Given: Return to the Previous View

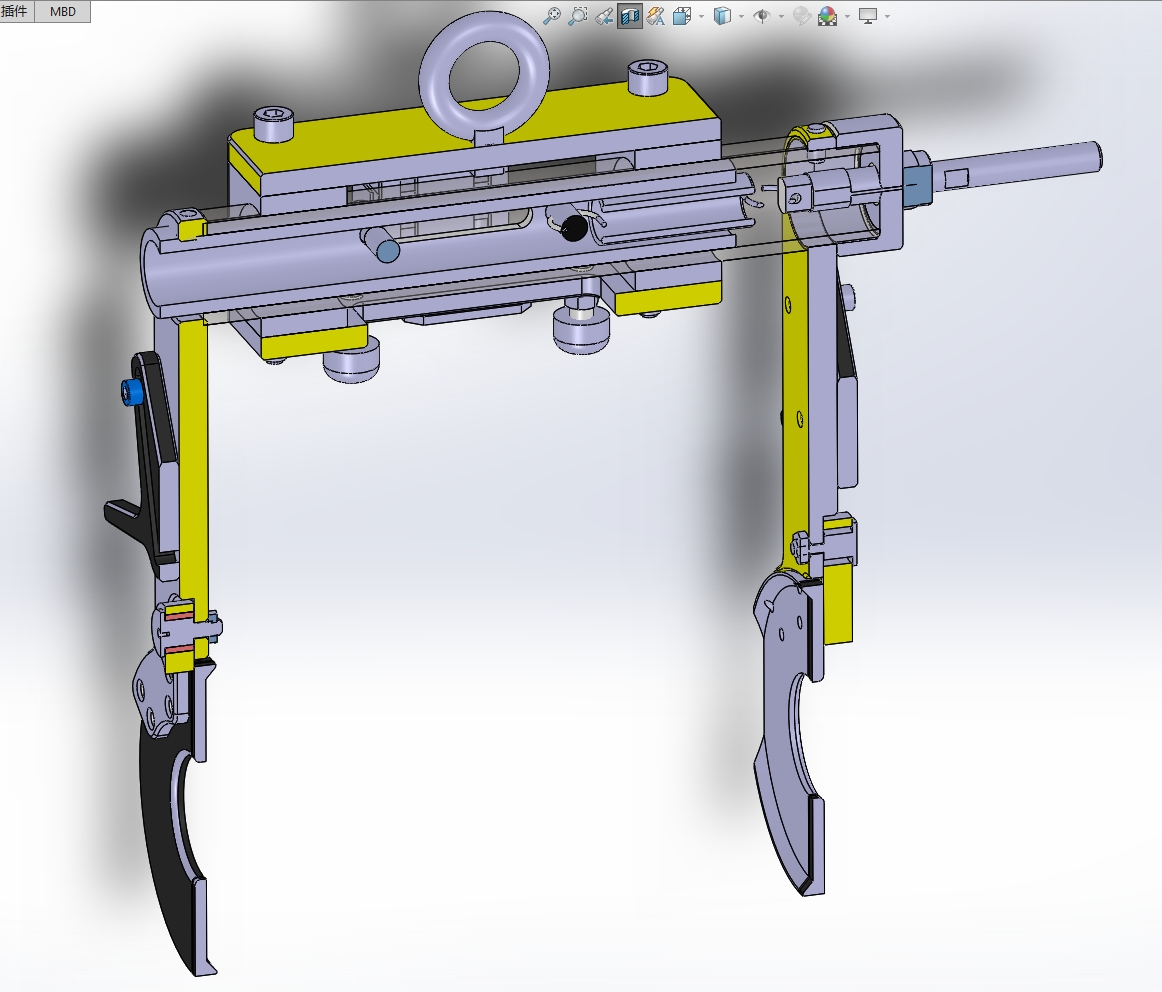Looking at the screenshot, I should point(604,16).
